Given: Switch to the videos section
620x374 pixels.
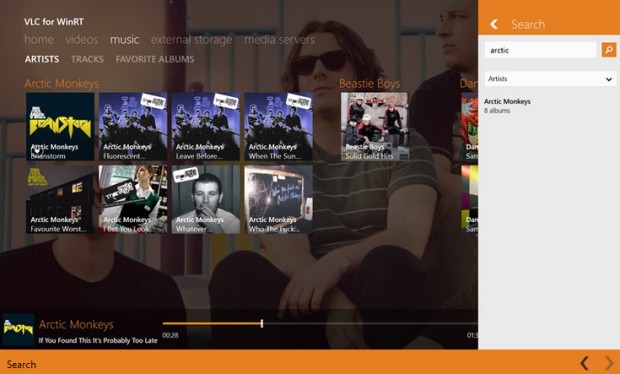Looking at the screenshot, I should coord(82,40).
